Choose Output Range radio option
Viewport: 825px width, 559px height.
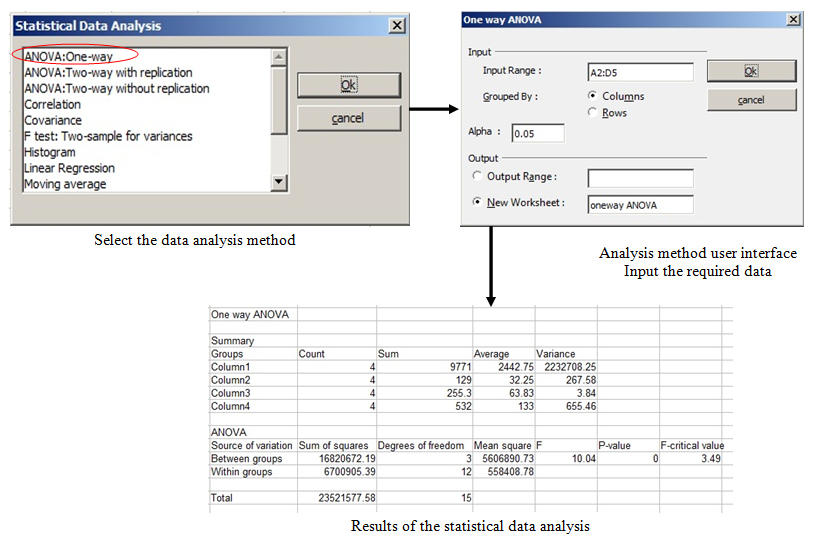[476, 177]
